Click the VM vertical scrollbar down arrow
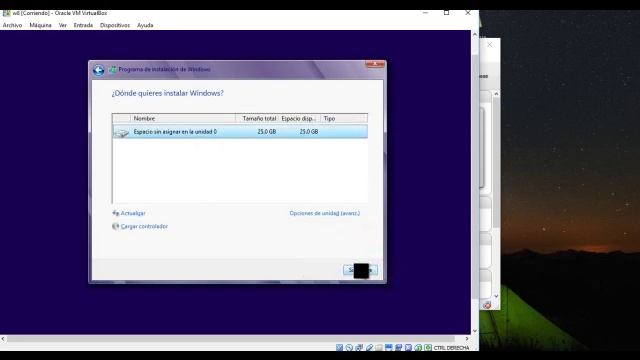The width and height of the screenshot is (640, 360). (x=475, y=331)
